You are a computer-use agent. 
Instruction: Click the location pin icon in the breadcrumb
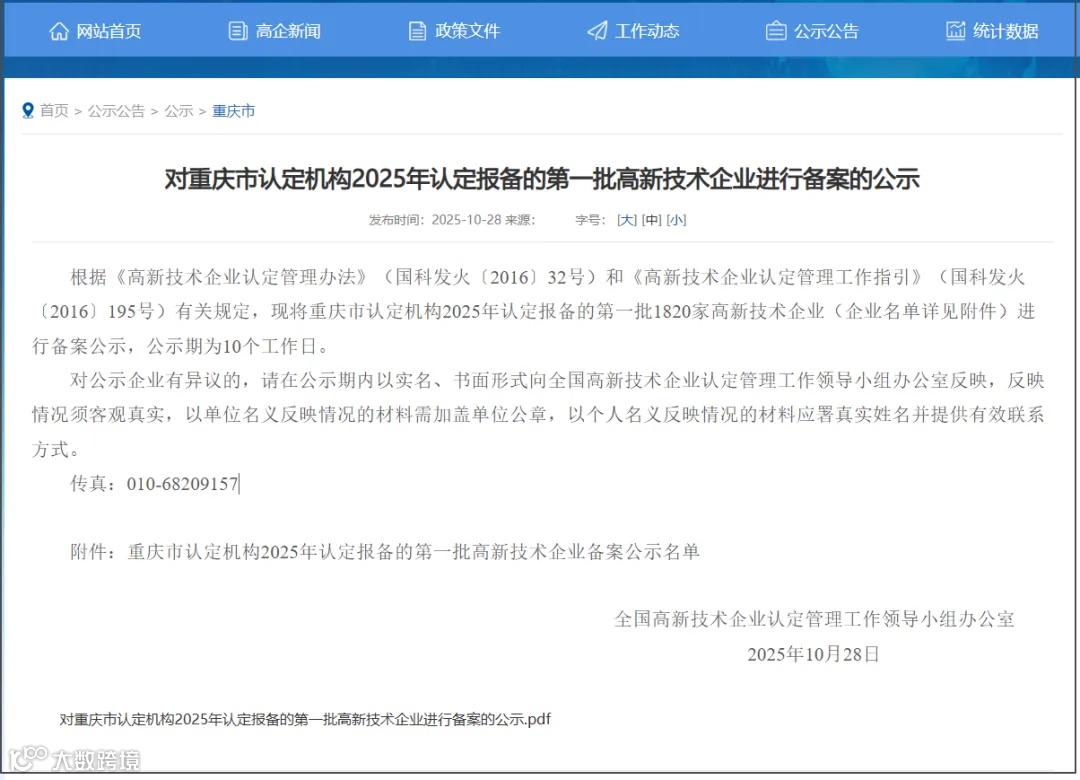click(28, 110)
